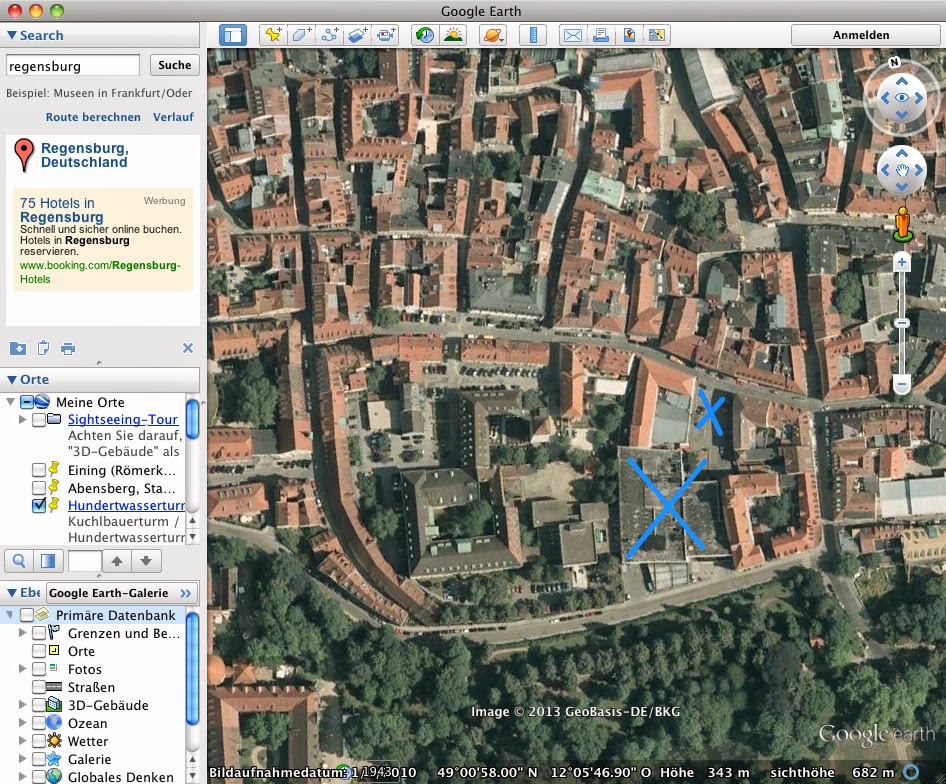Screen dimensions: 946x784
Task: Expand the Sightseeing-Tour folder
Action: tap(22, 419)
